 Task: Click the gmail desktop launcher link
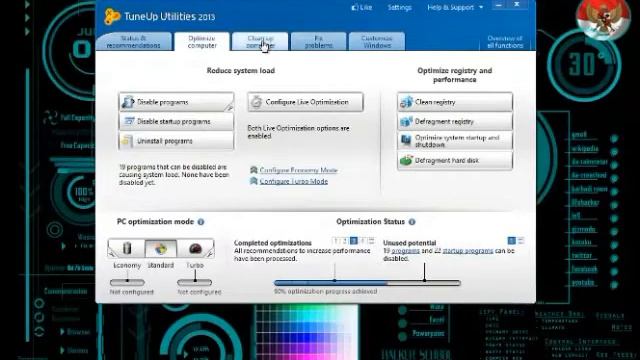[579, 135]
